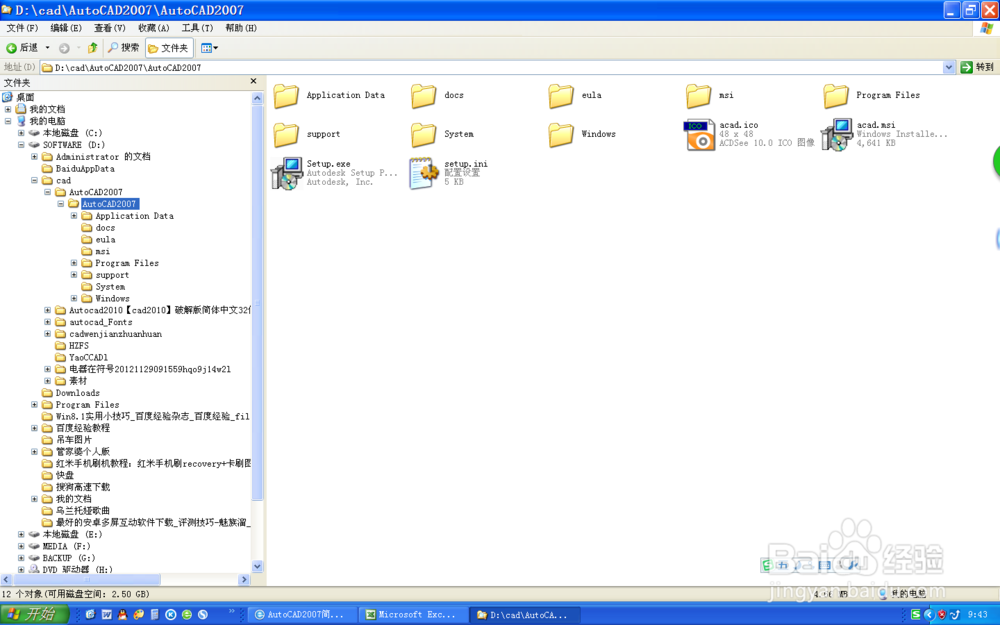
Task: Select the setup.ini file icon
Action: [x=424, y=173]
